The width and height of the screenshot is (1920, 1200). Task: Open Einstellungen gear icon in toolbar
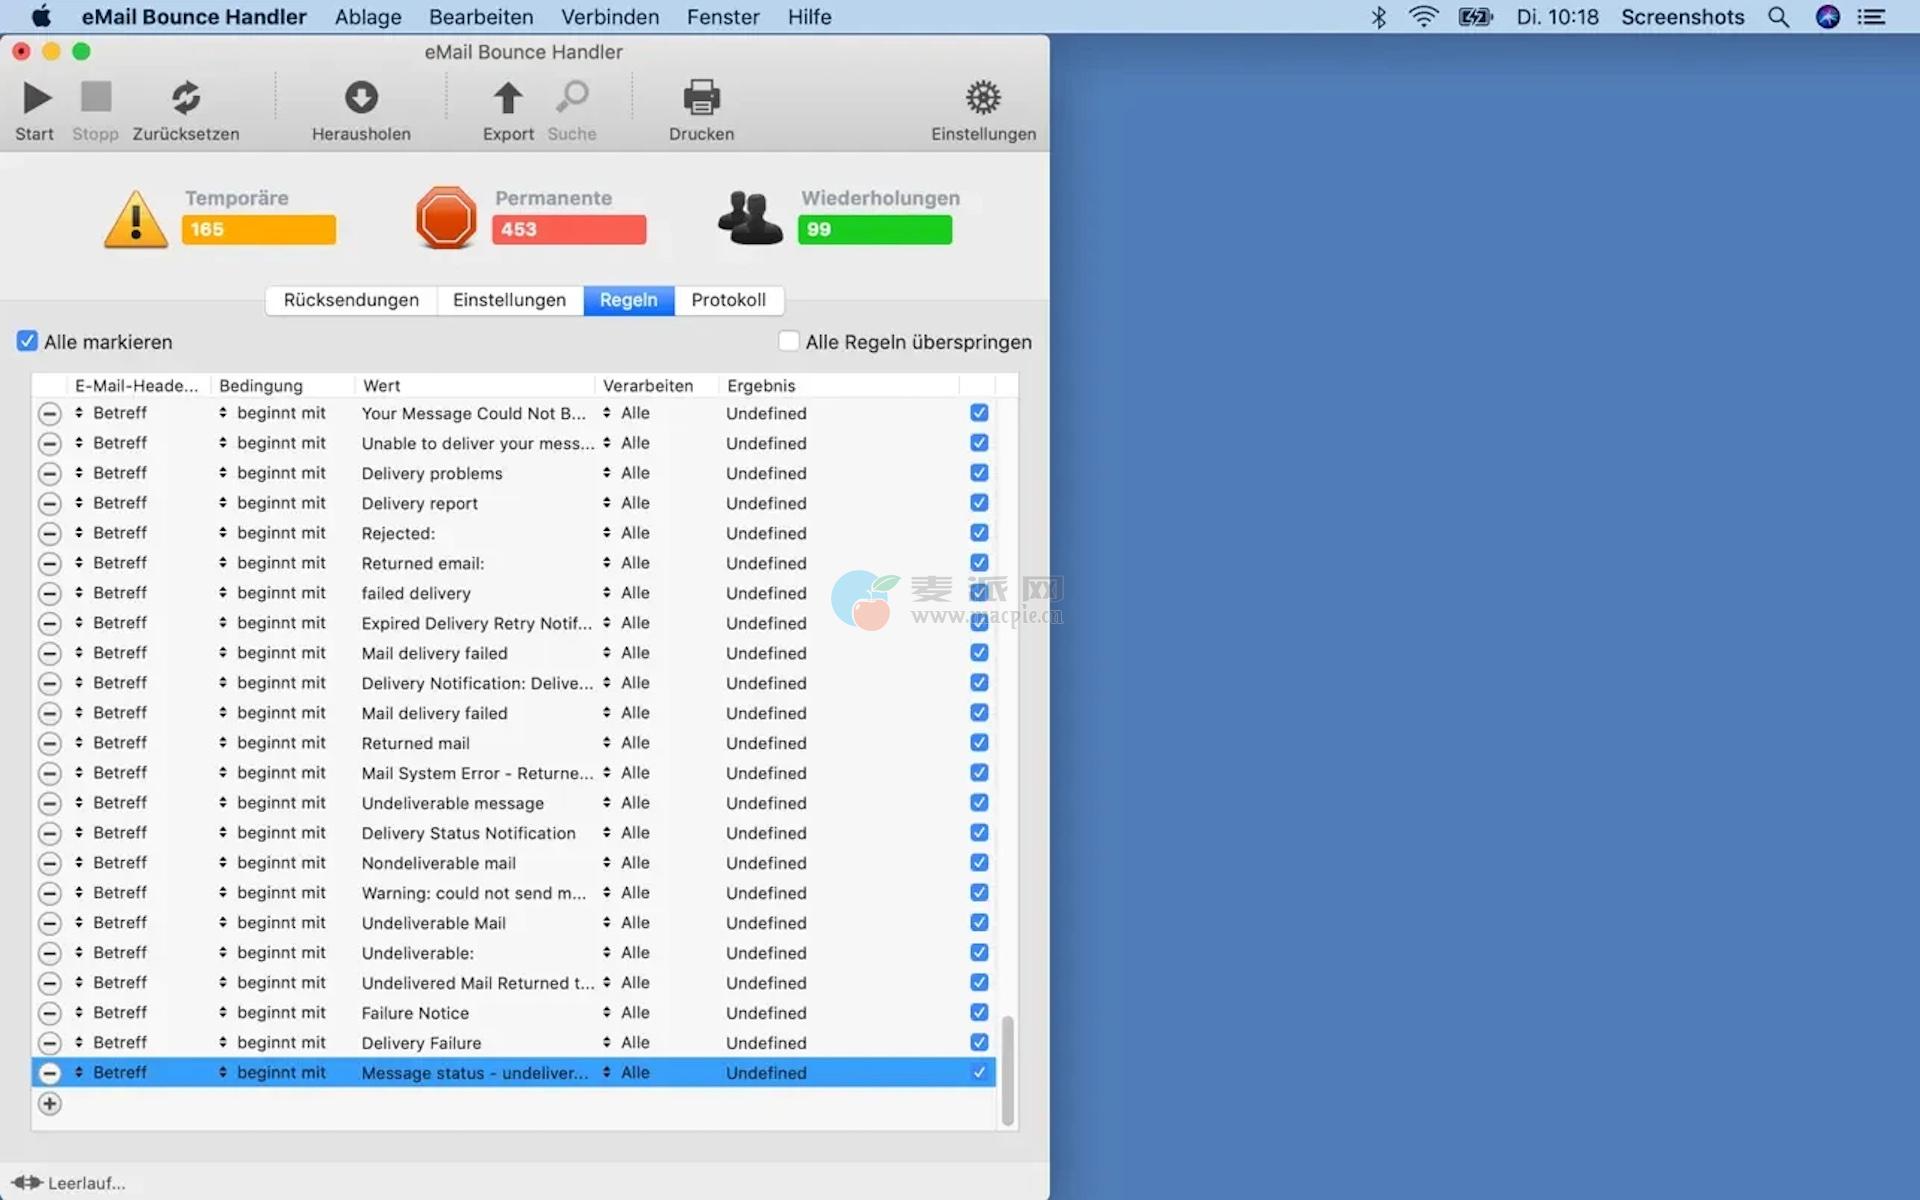pos(982,98)
